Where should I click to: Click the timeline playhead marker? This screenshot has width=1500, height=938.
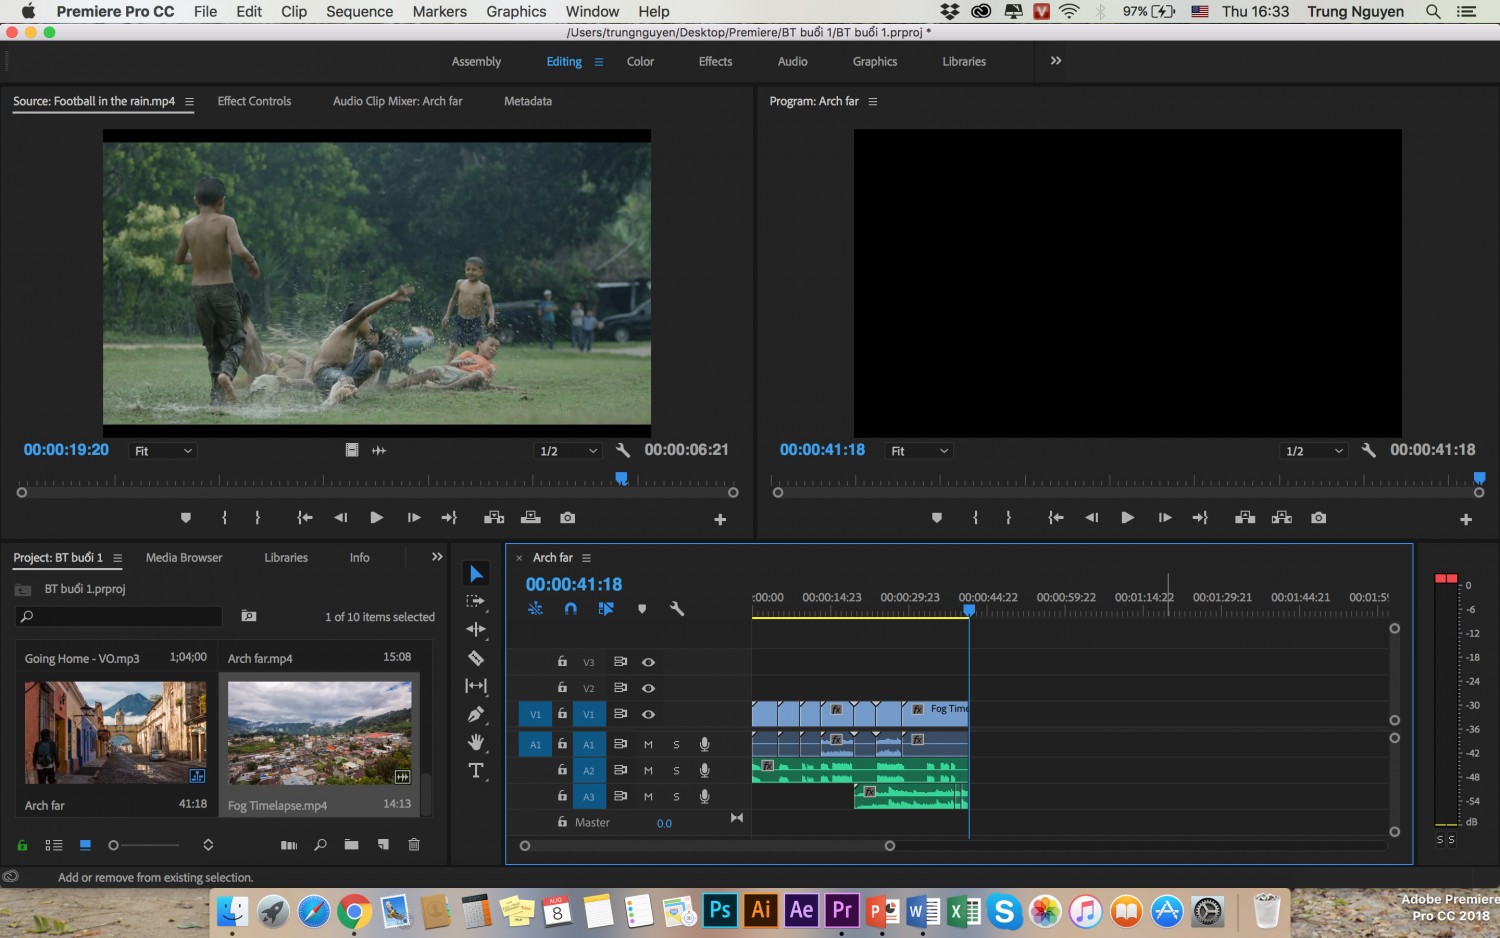(x=969, y=610)
